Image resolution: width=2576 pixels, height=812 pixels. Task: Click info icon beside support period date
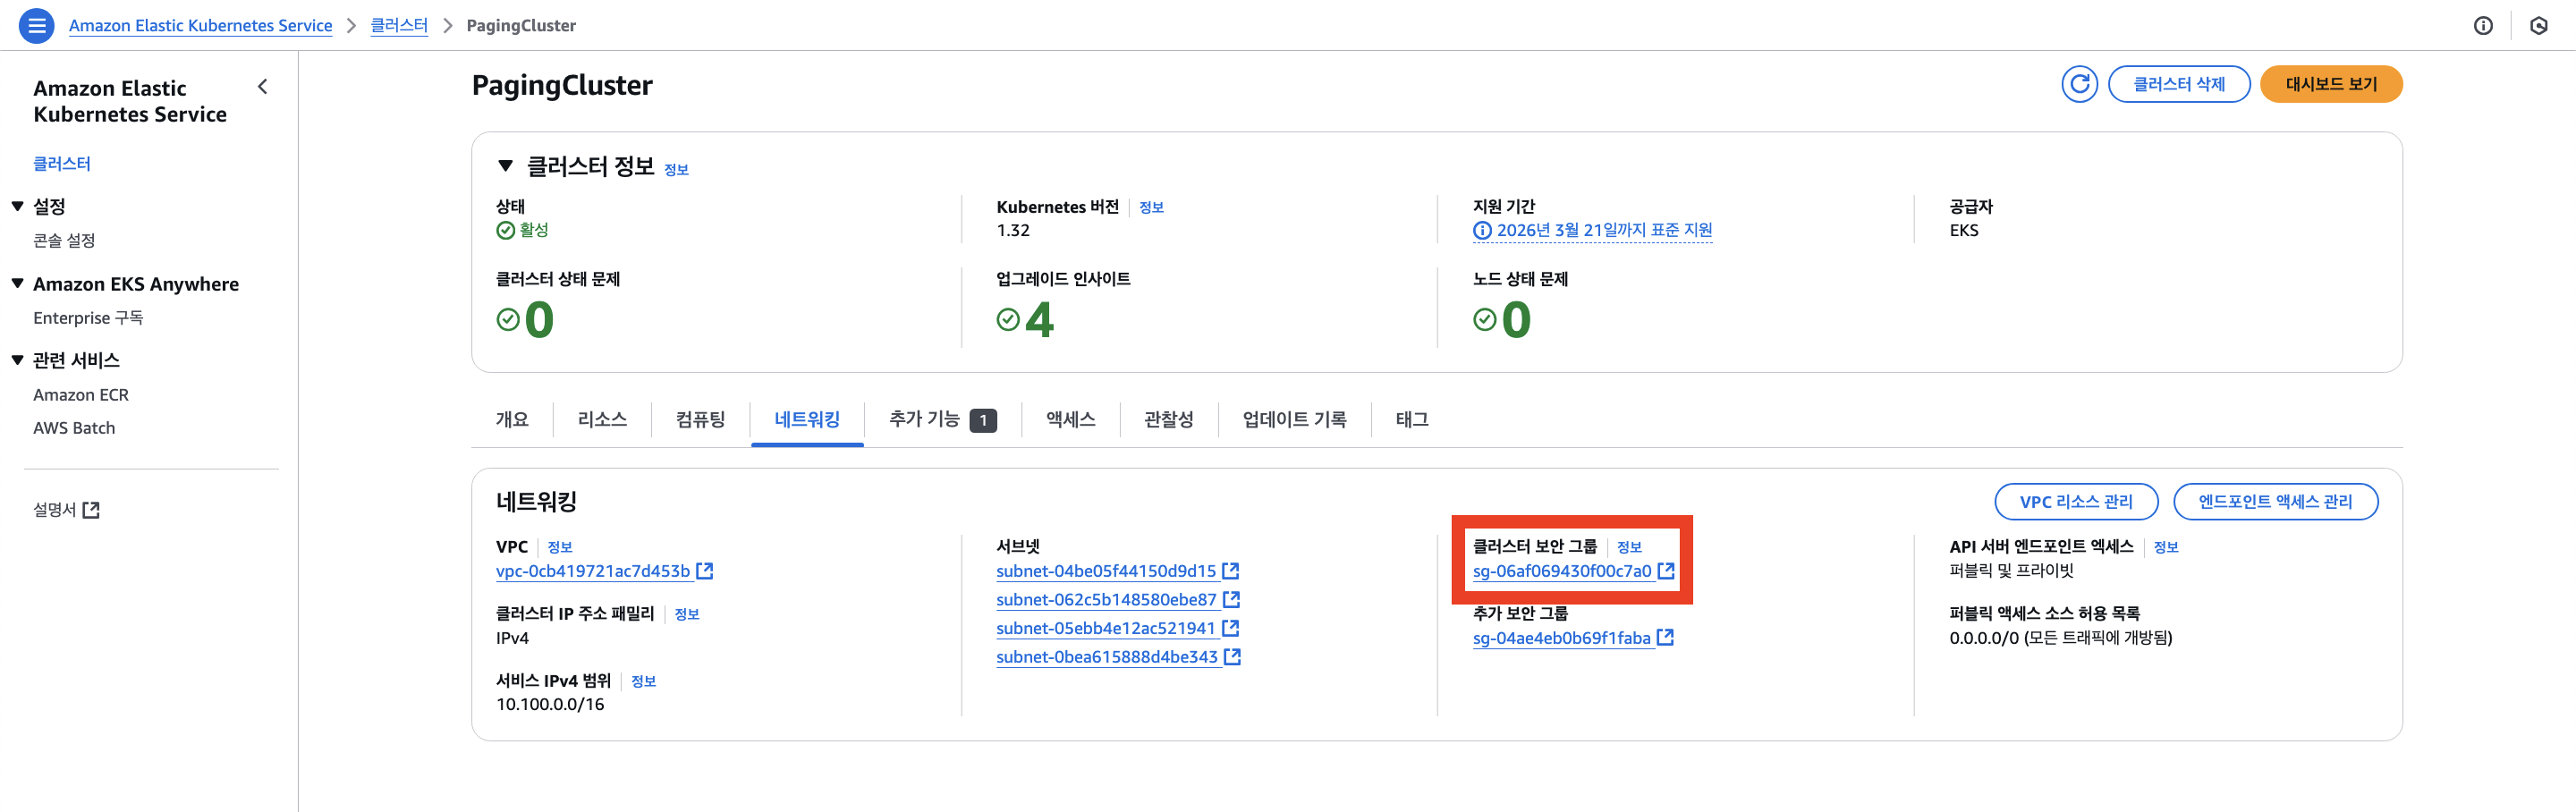pos(1482,231)
